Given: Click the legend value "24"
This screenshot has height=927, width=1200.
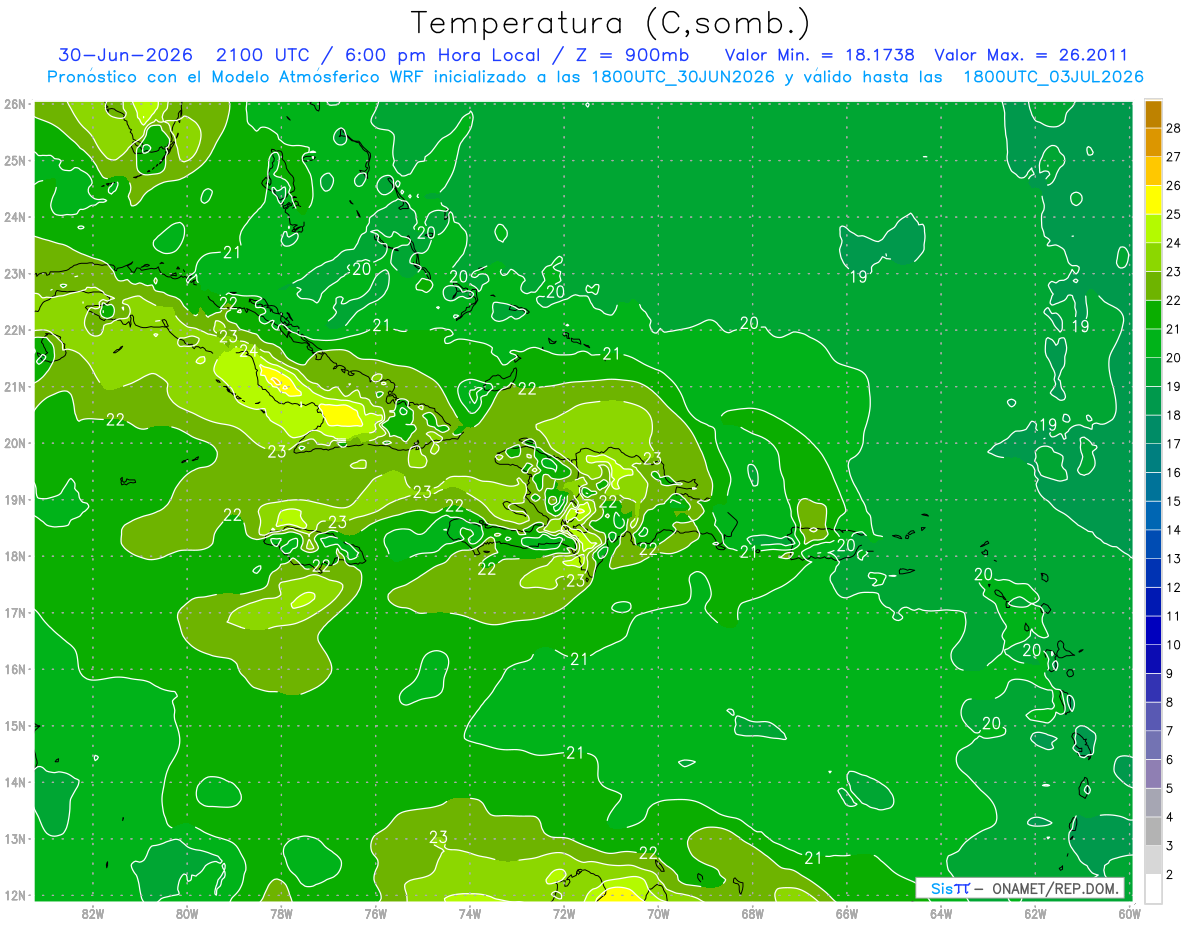Looking at the screenshot, I should (x=1174, y=243).
